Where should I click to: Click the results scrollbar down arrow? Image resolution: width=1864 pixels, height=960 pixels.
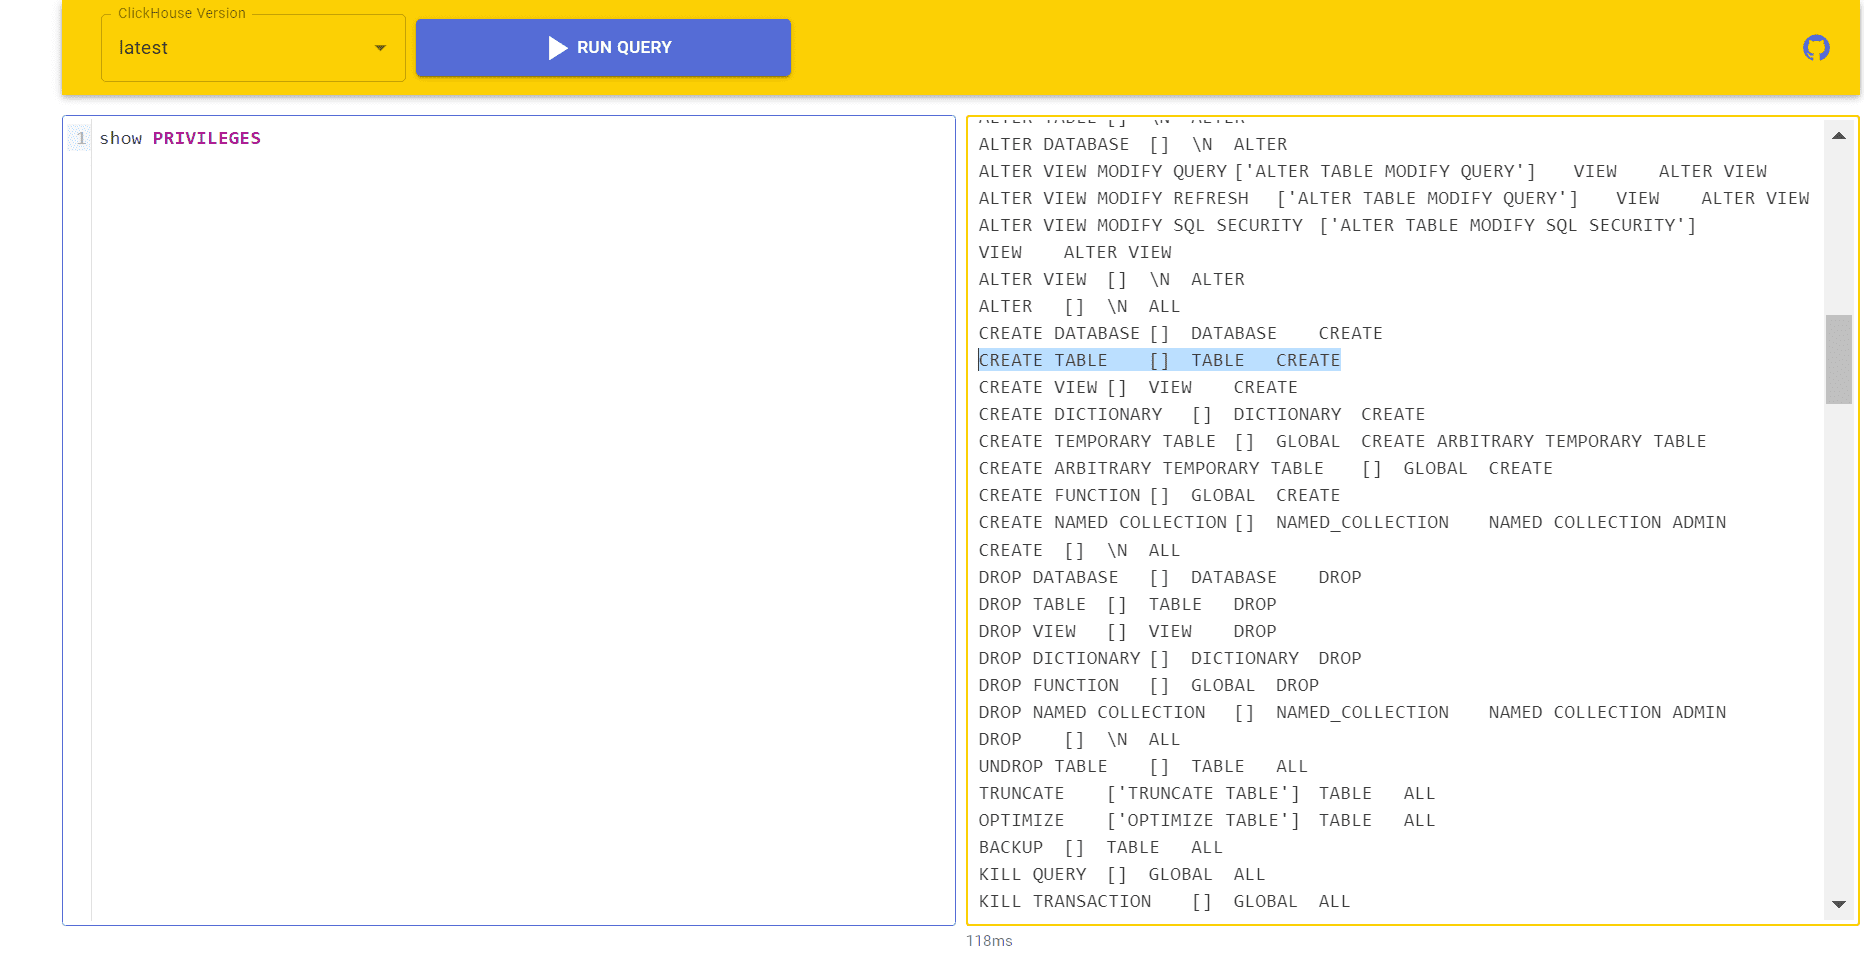(1838, 904)
